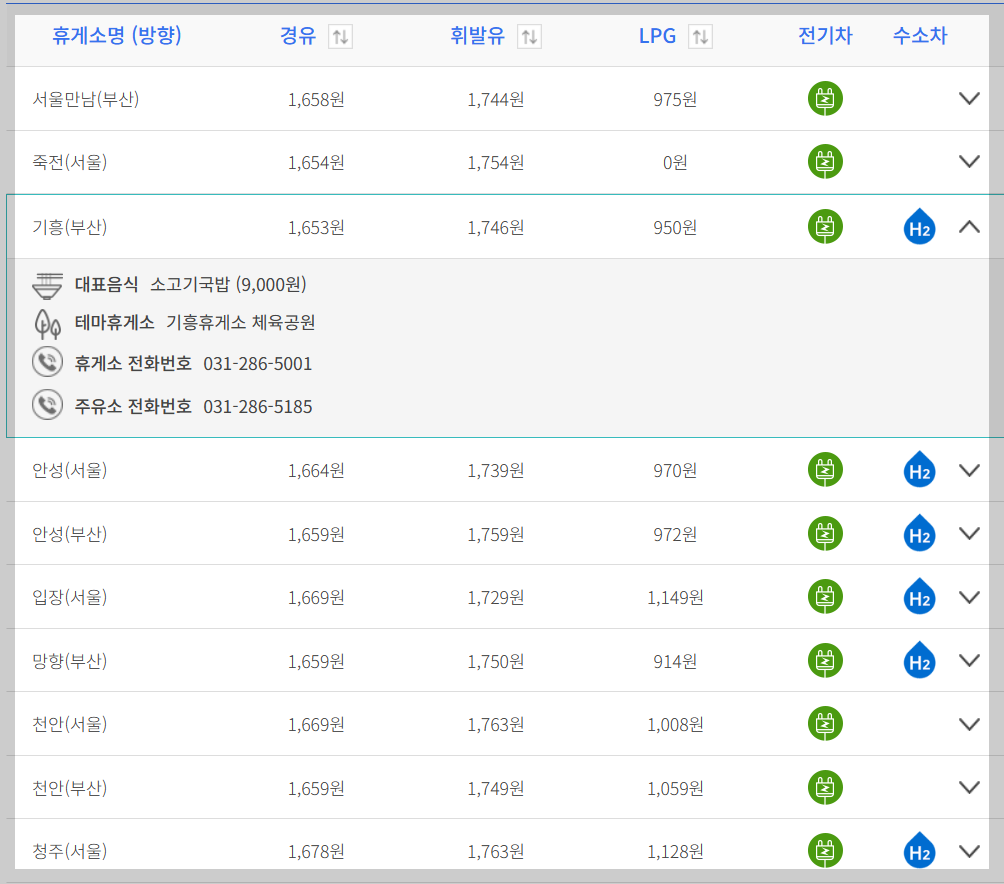Toggle the 경유 price sort control
This screenshot has width=1004, height=884.
click(340, 37)
